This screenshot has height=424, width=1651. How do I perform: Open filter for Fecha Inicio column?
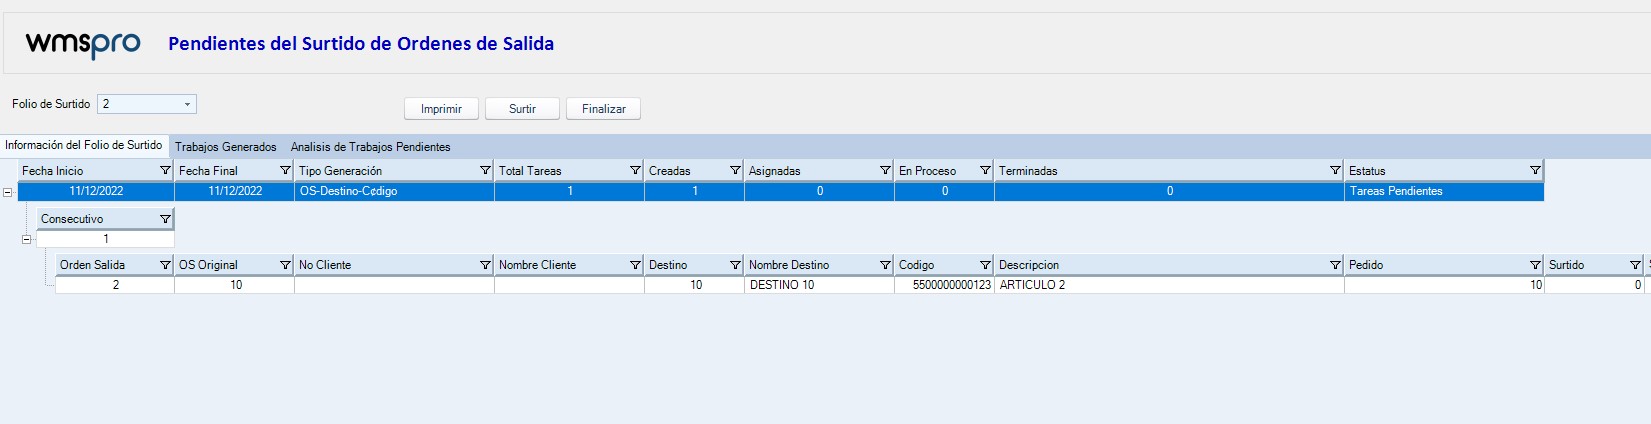click(x=165, y=171)
